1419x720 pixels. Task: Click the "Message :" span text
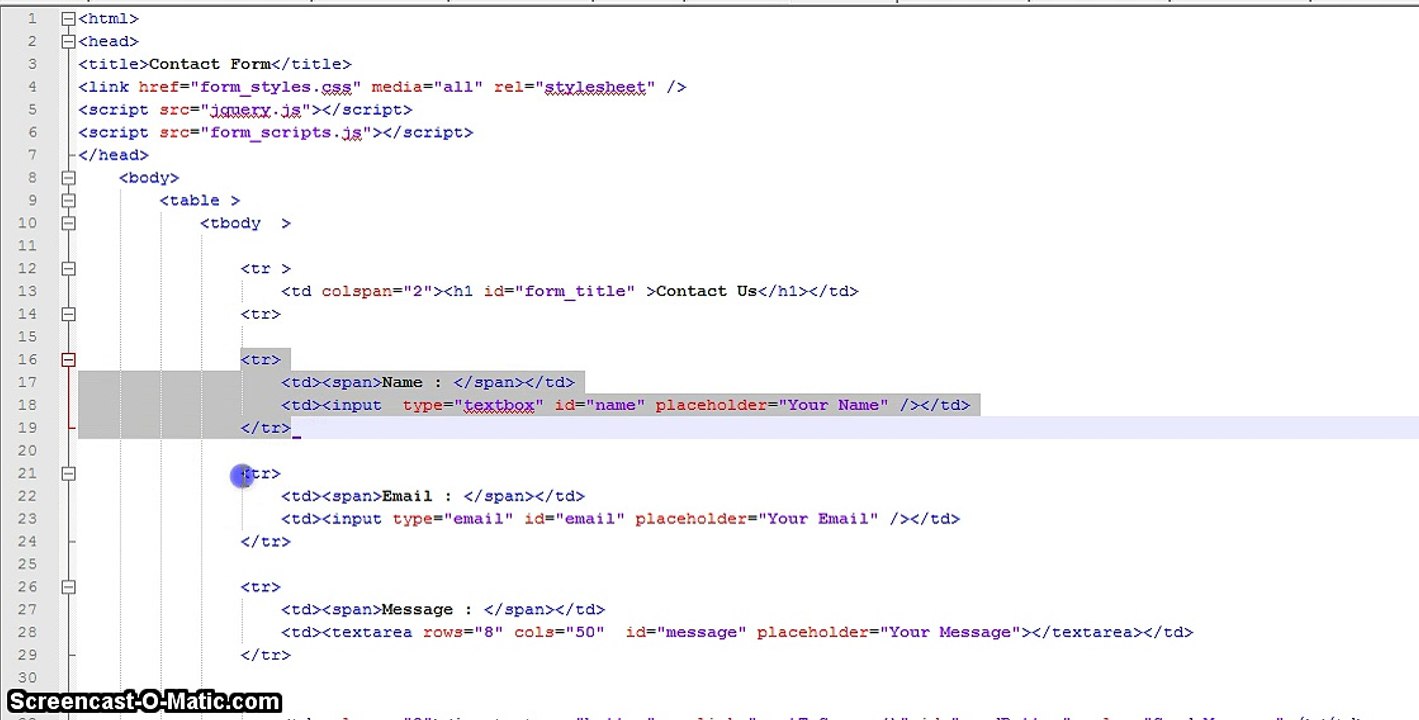(x=427, y=610)
